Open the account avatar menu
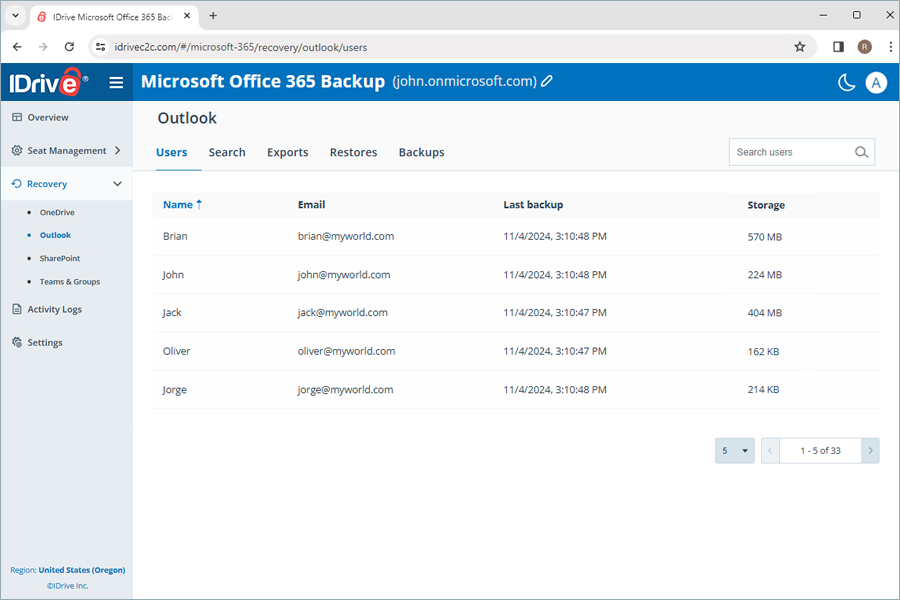This screenshot has width=900, height=600. point(877,83)
